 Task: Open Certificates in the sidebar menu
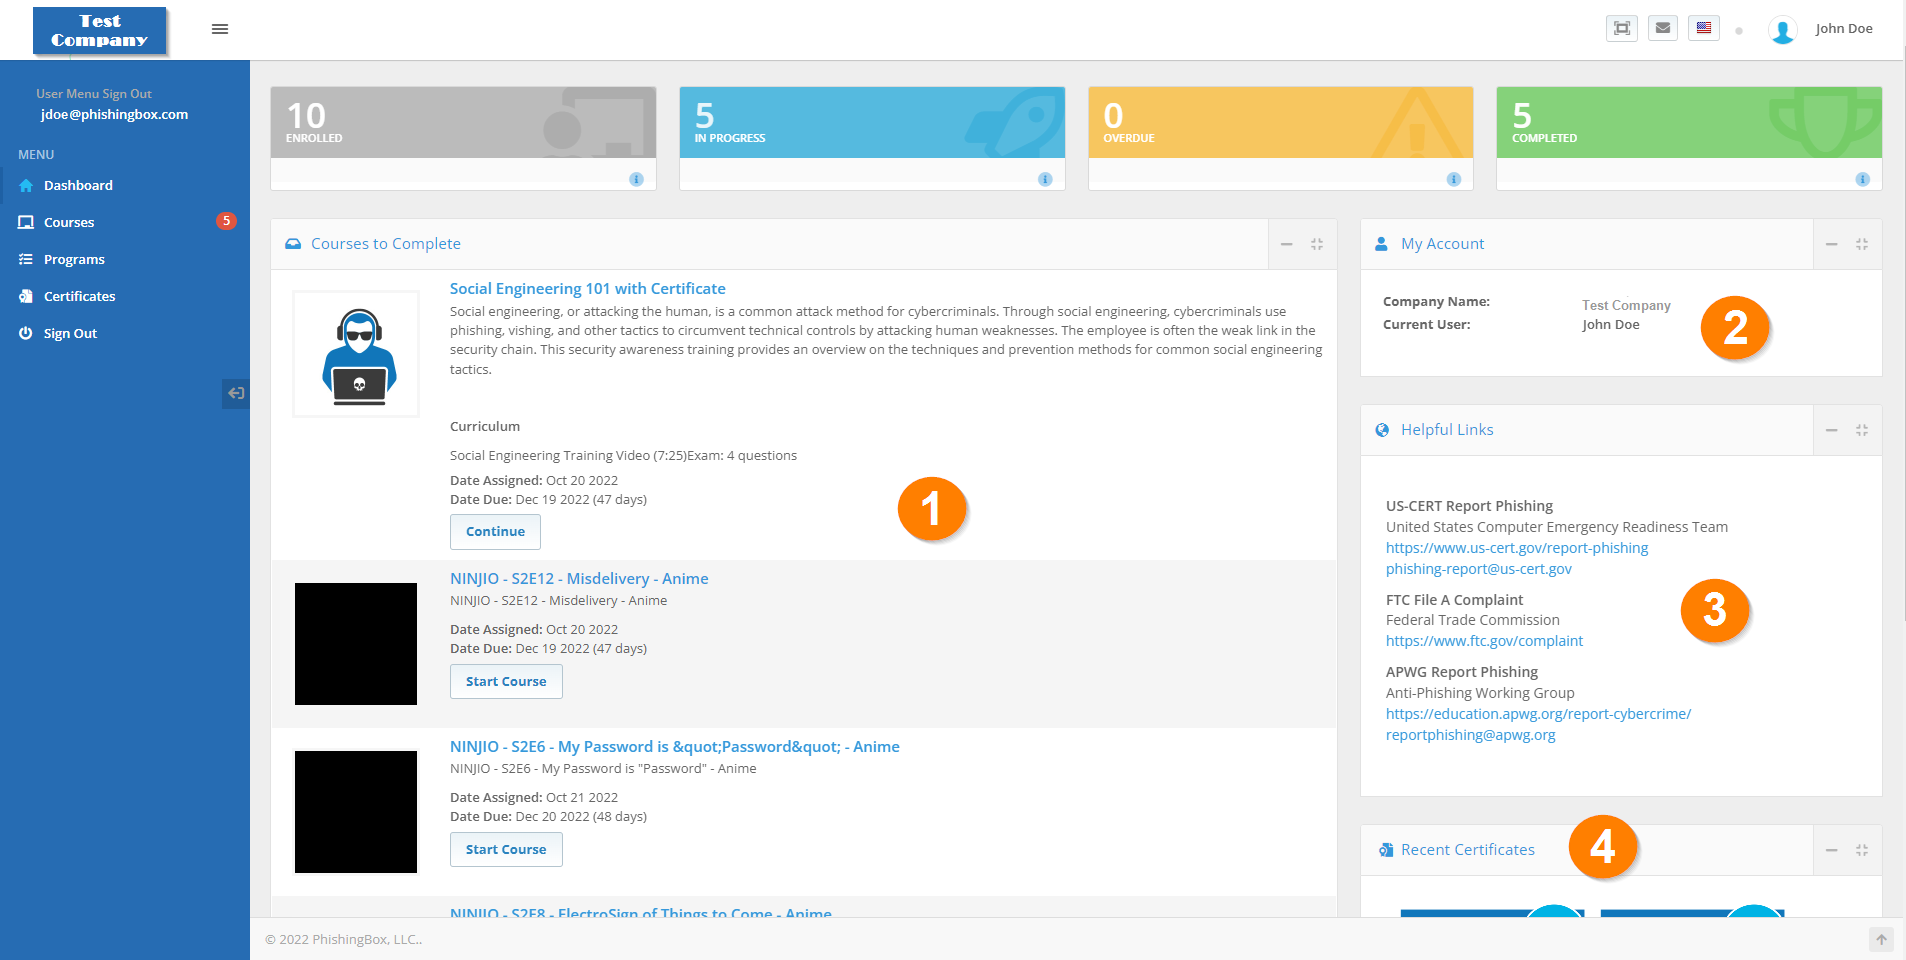click(x=79, y=296)
